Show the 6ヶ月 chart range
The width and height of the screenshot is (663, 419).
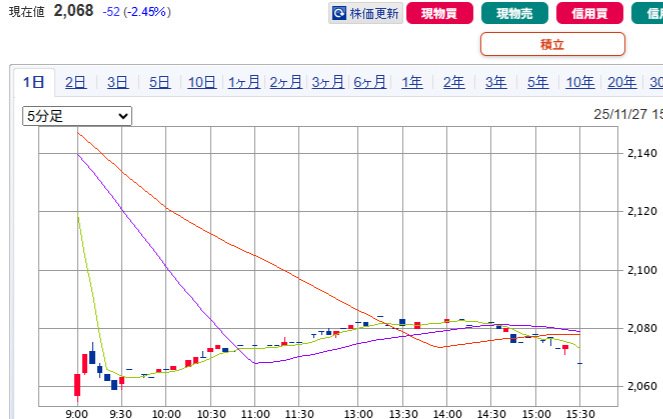tap(370, 83)
